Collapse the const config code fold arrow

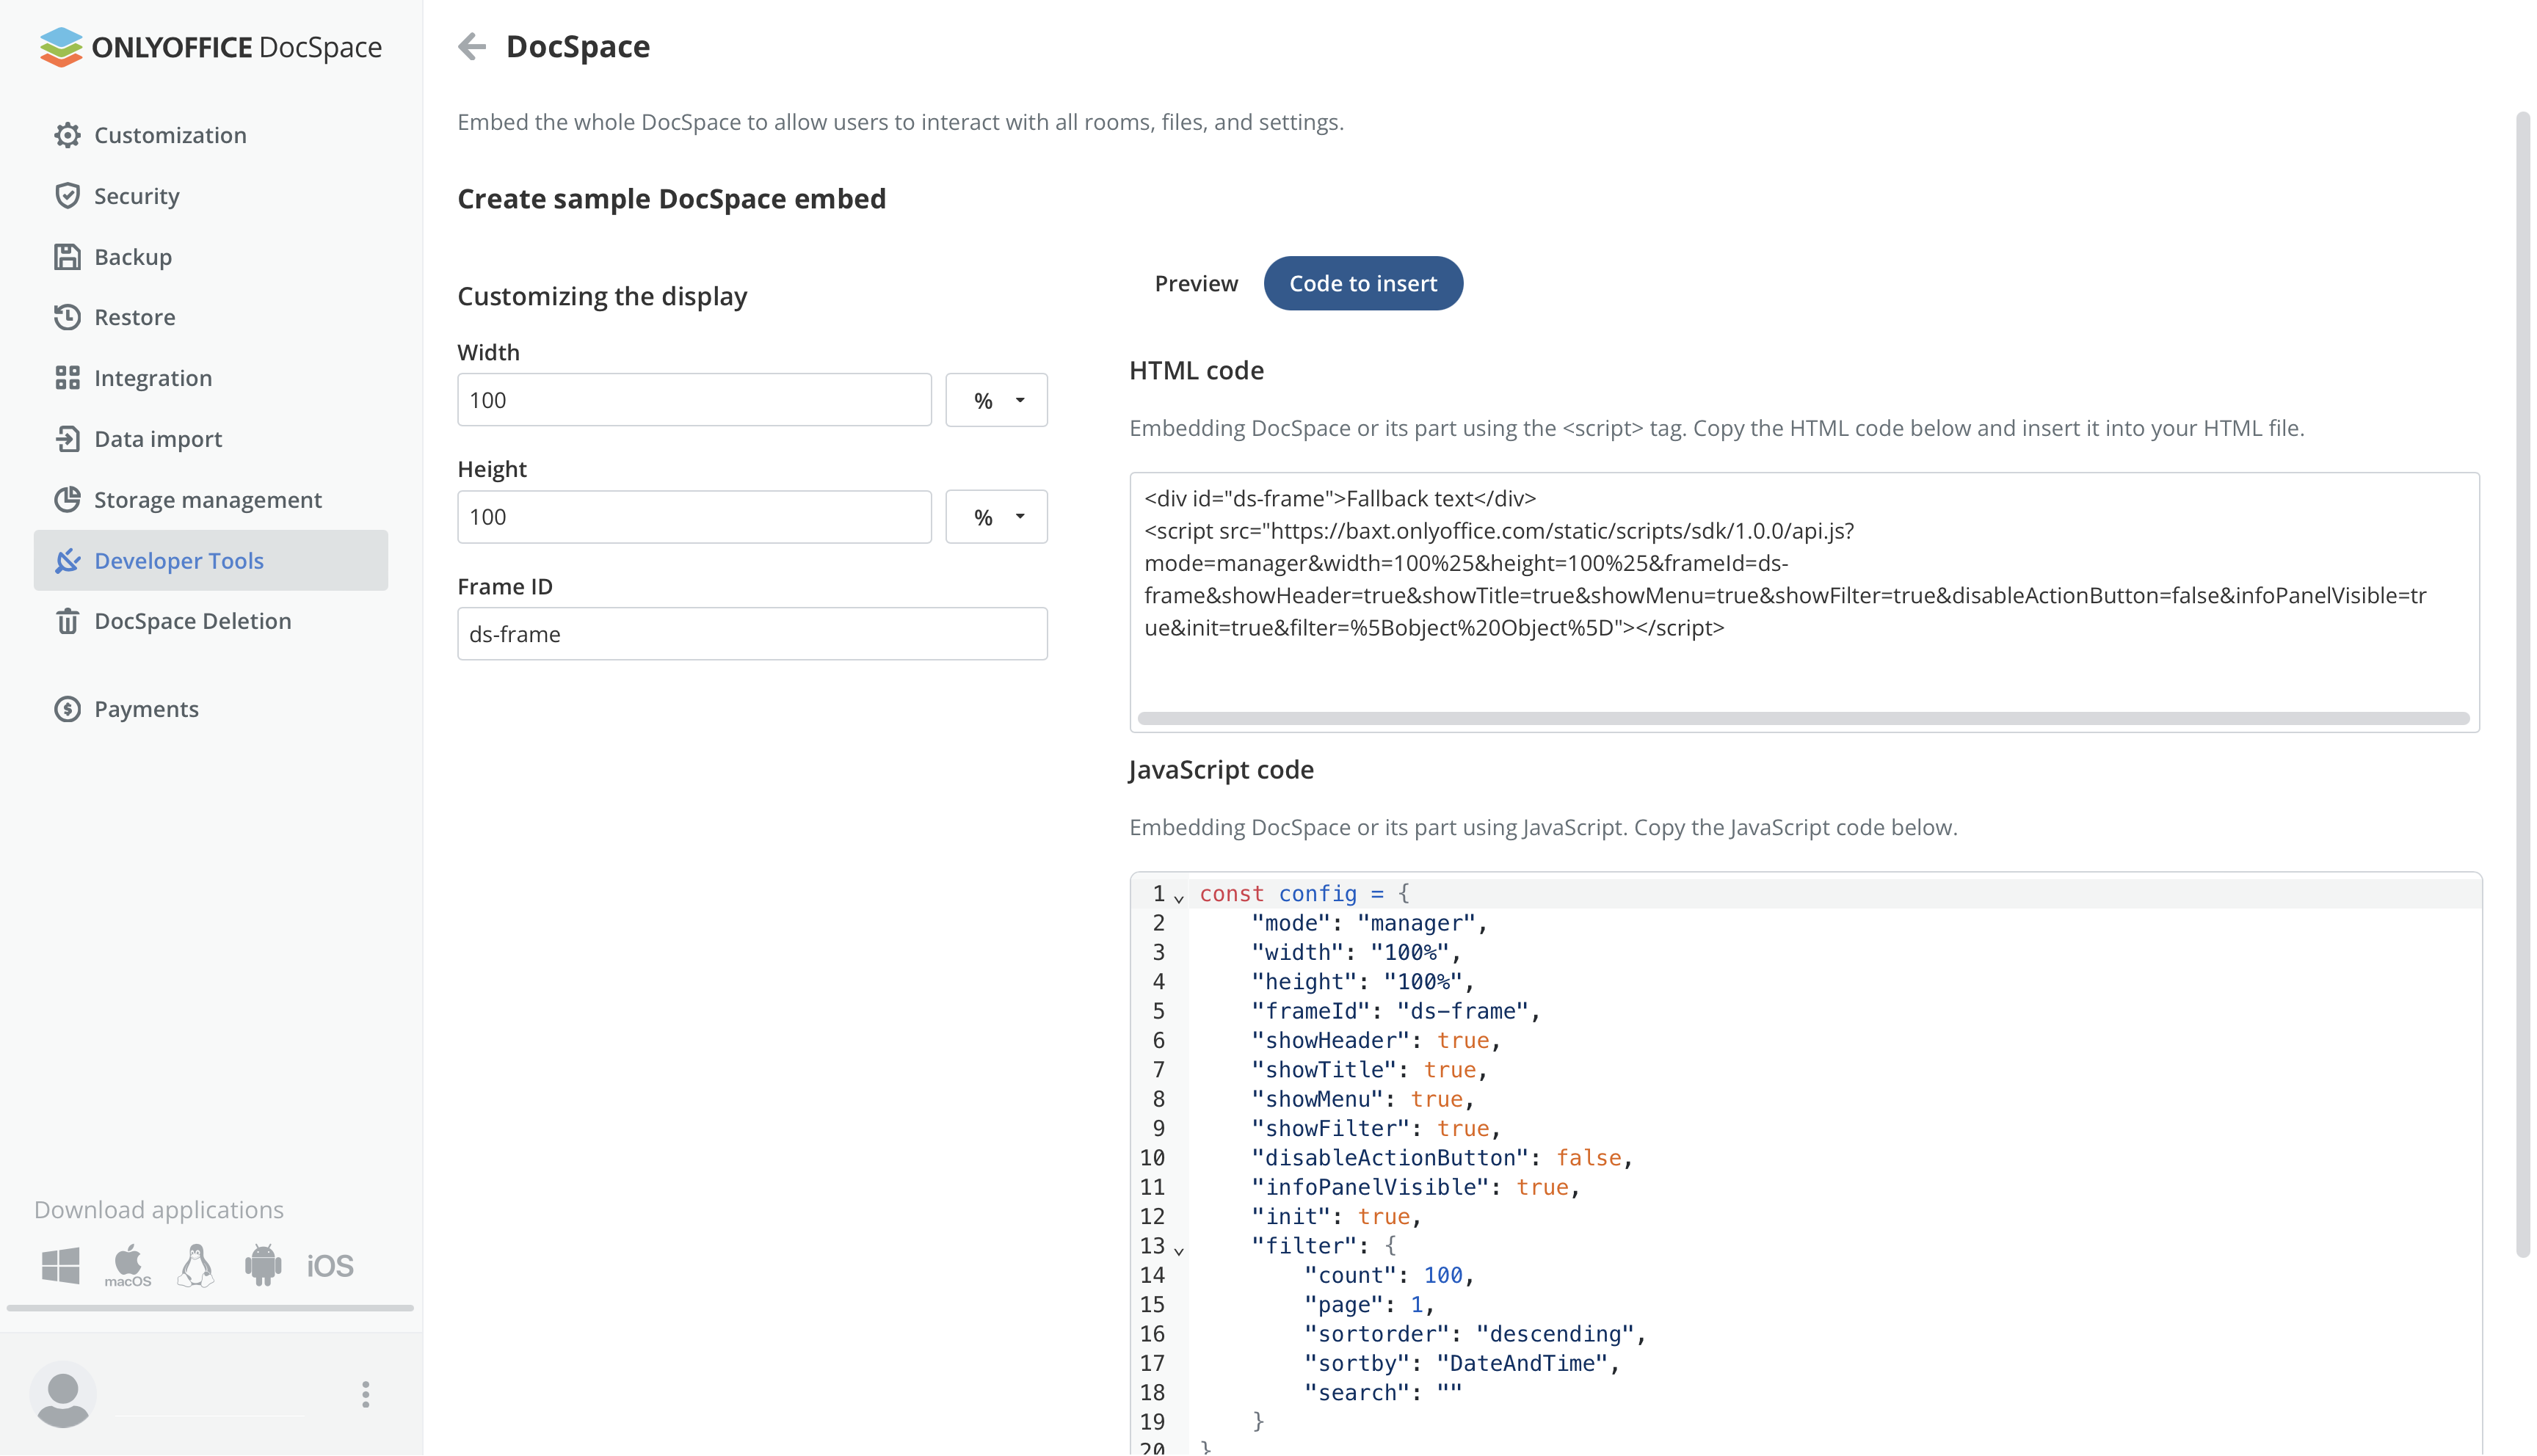coord(1179,898)
